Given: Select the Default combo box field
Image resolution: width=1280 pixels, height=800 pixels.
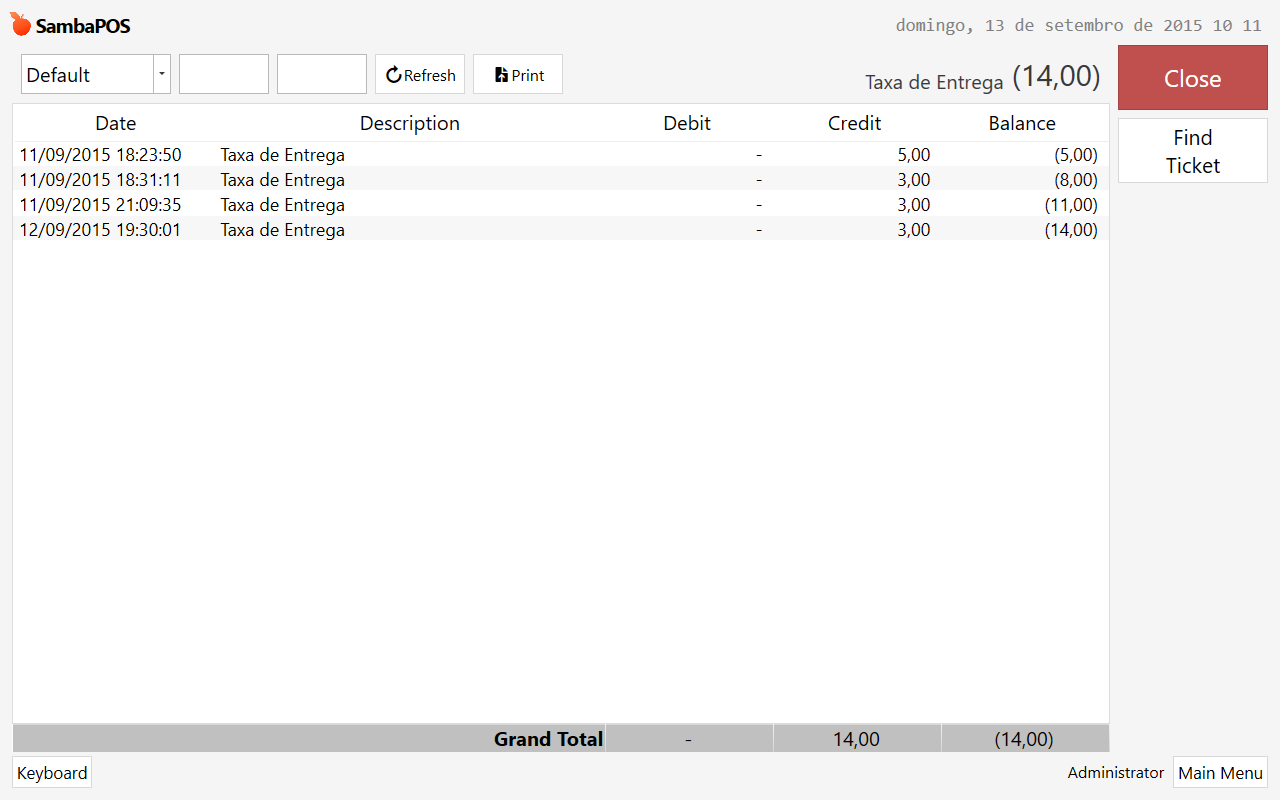Looking at the screenshot, I should pos(96,75).
